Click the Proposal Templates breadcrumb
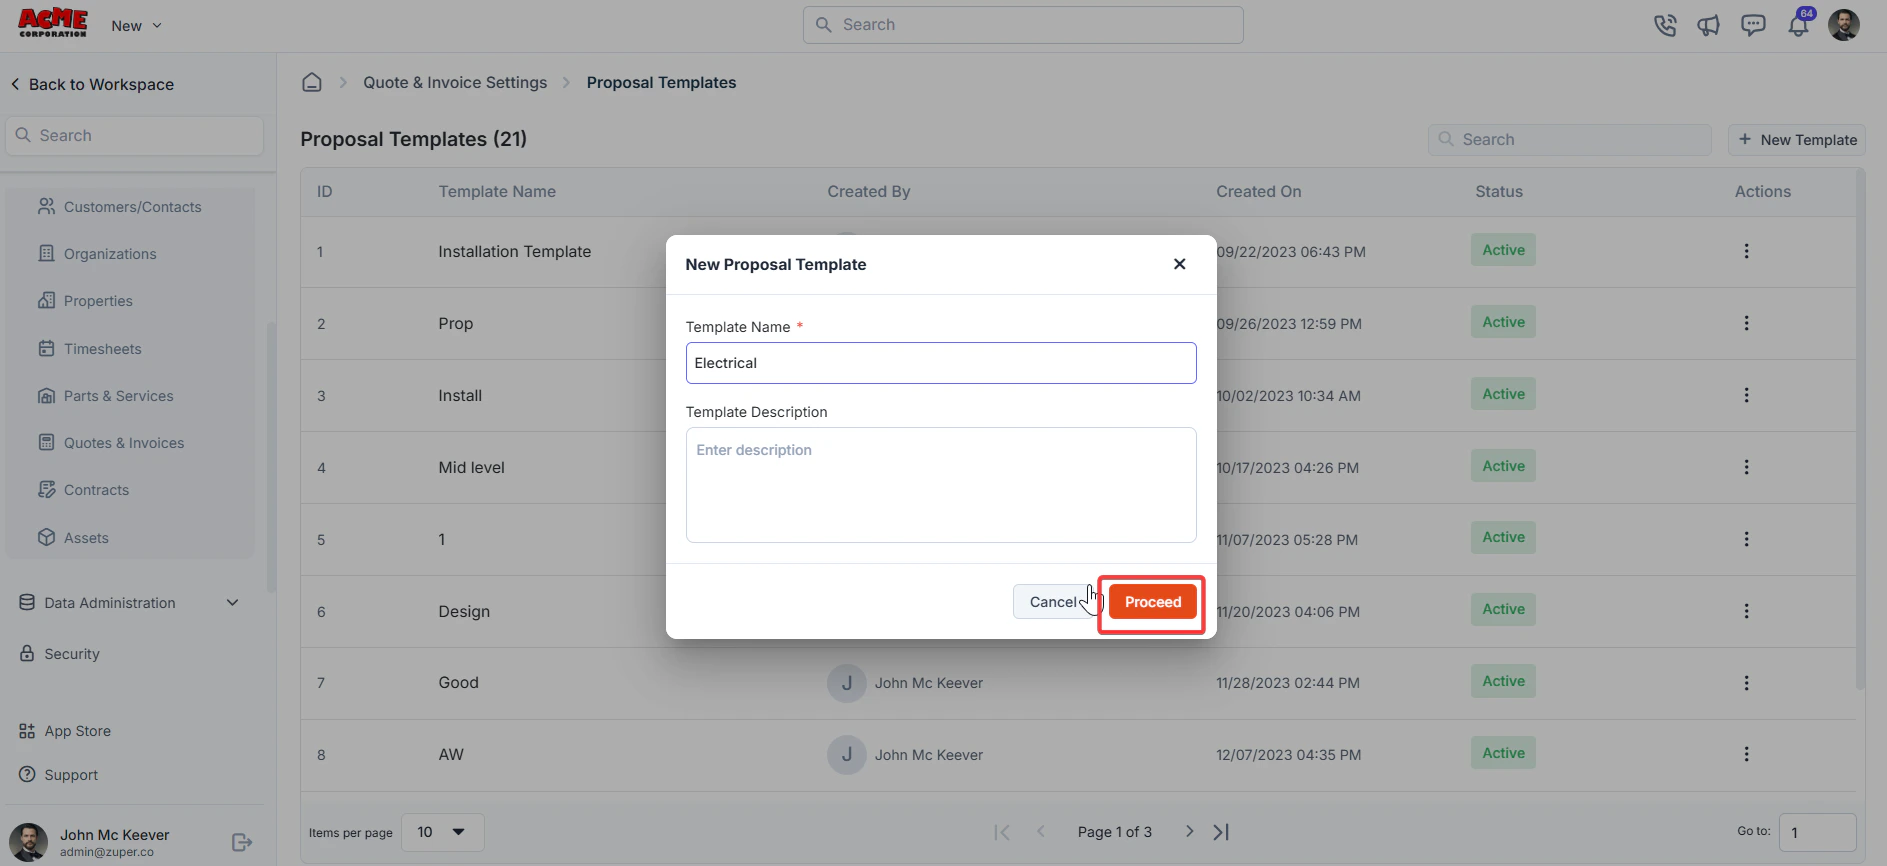The width and height of the screenshot is (1887, 866). point(661,82)
